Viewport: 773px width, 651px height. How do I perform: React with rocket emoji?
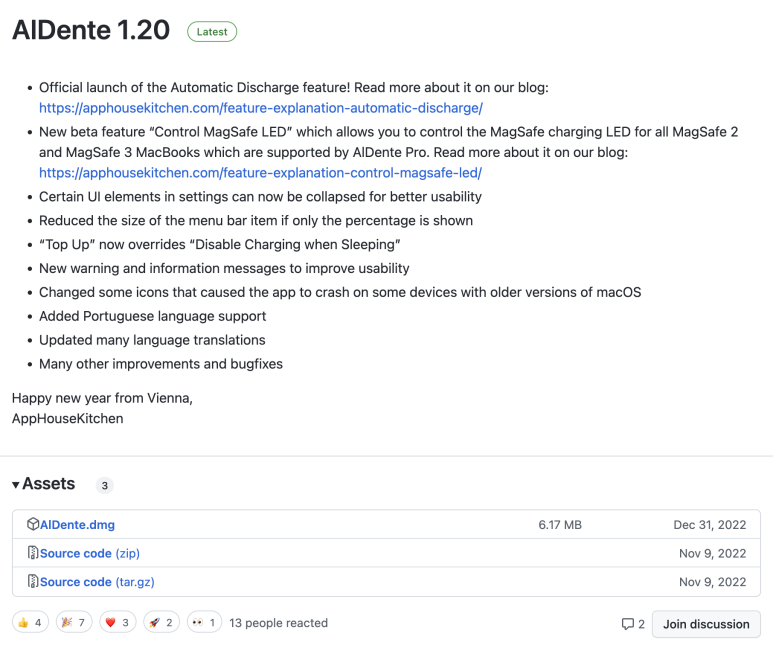(x=161, y=623)
